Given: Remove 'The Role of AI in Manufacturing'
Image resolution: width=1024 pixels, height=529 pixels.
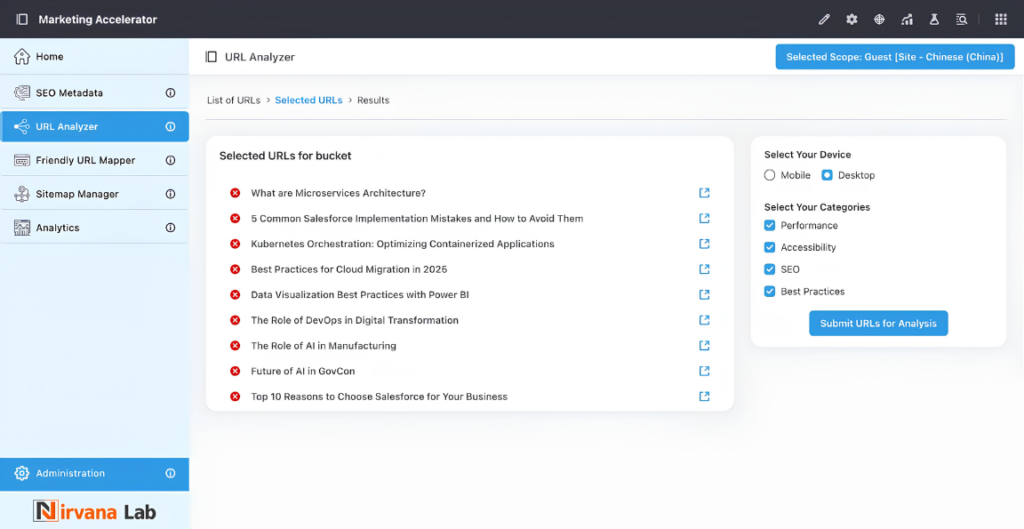Looking at the screenshot, I should pyautogui.click(x=235, y=345).
